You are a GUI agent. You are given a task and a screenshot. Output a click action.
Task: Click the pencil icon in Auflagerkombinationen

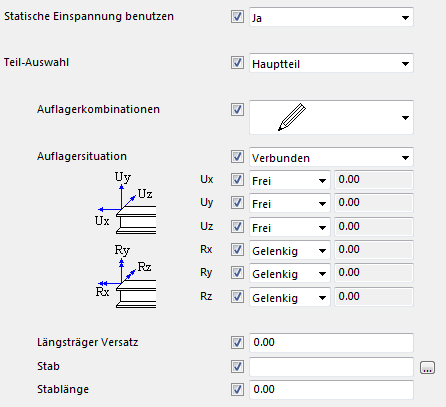coord(292,117)
